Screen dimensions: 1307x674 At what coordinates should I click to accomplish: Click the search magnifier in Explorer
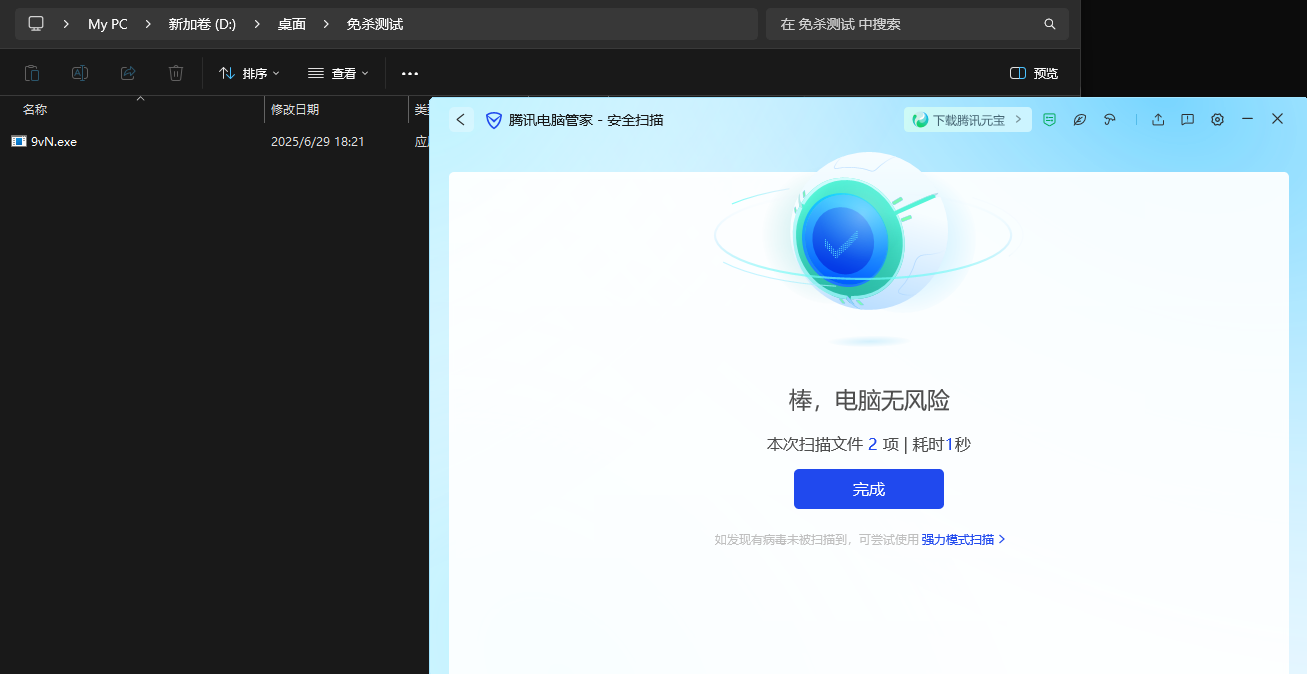(x=1049, y=24)
